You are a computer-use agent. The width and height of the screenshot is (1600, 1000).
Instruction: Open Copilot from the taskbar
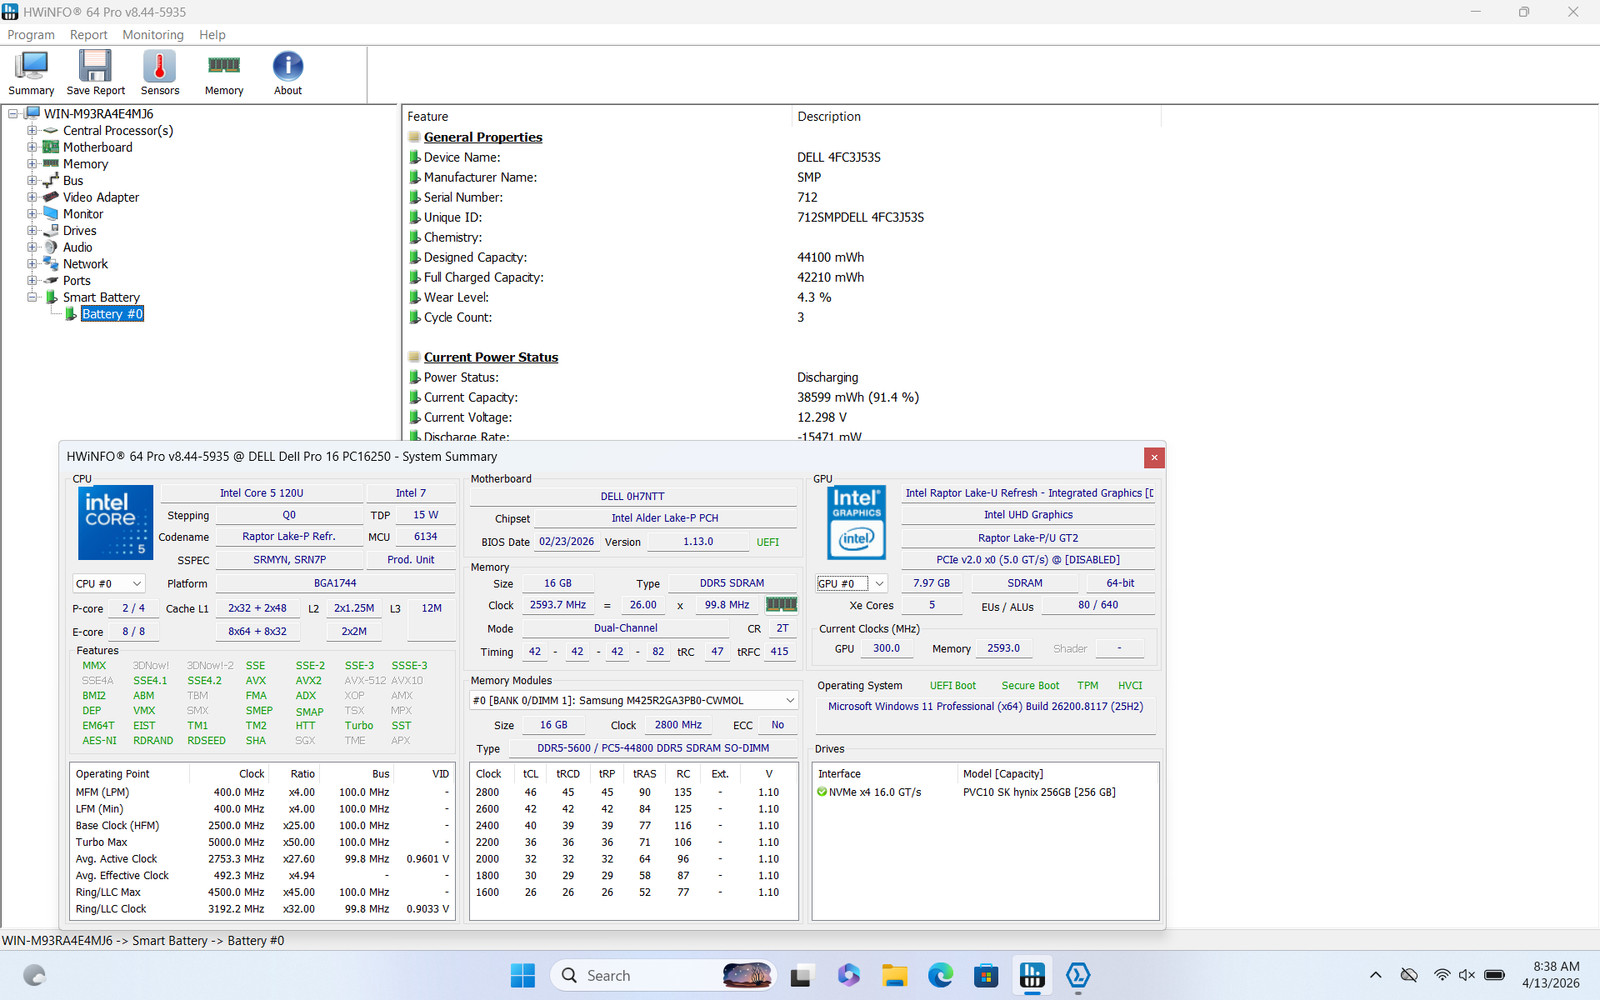(x=849, y=975)
